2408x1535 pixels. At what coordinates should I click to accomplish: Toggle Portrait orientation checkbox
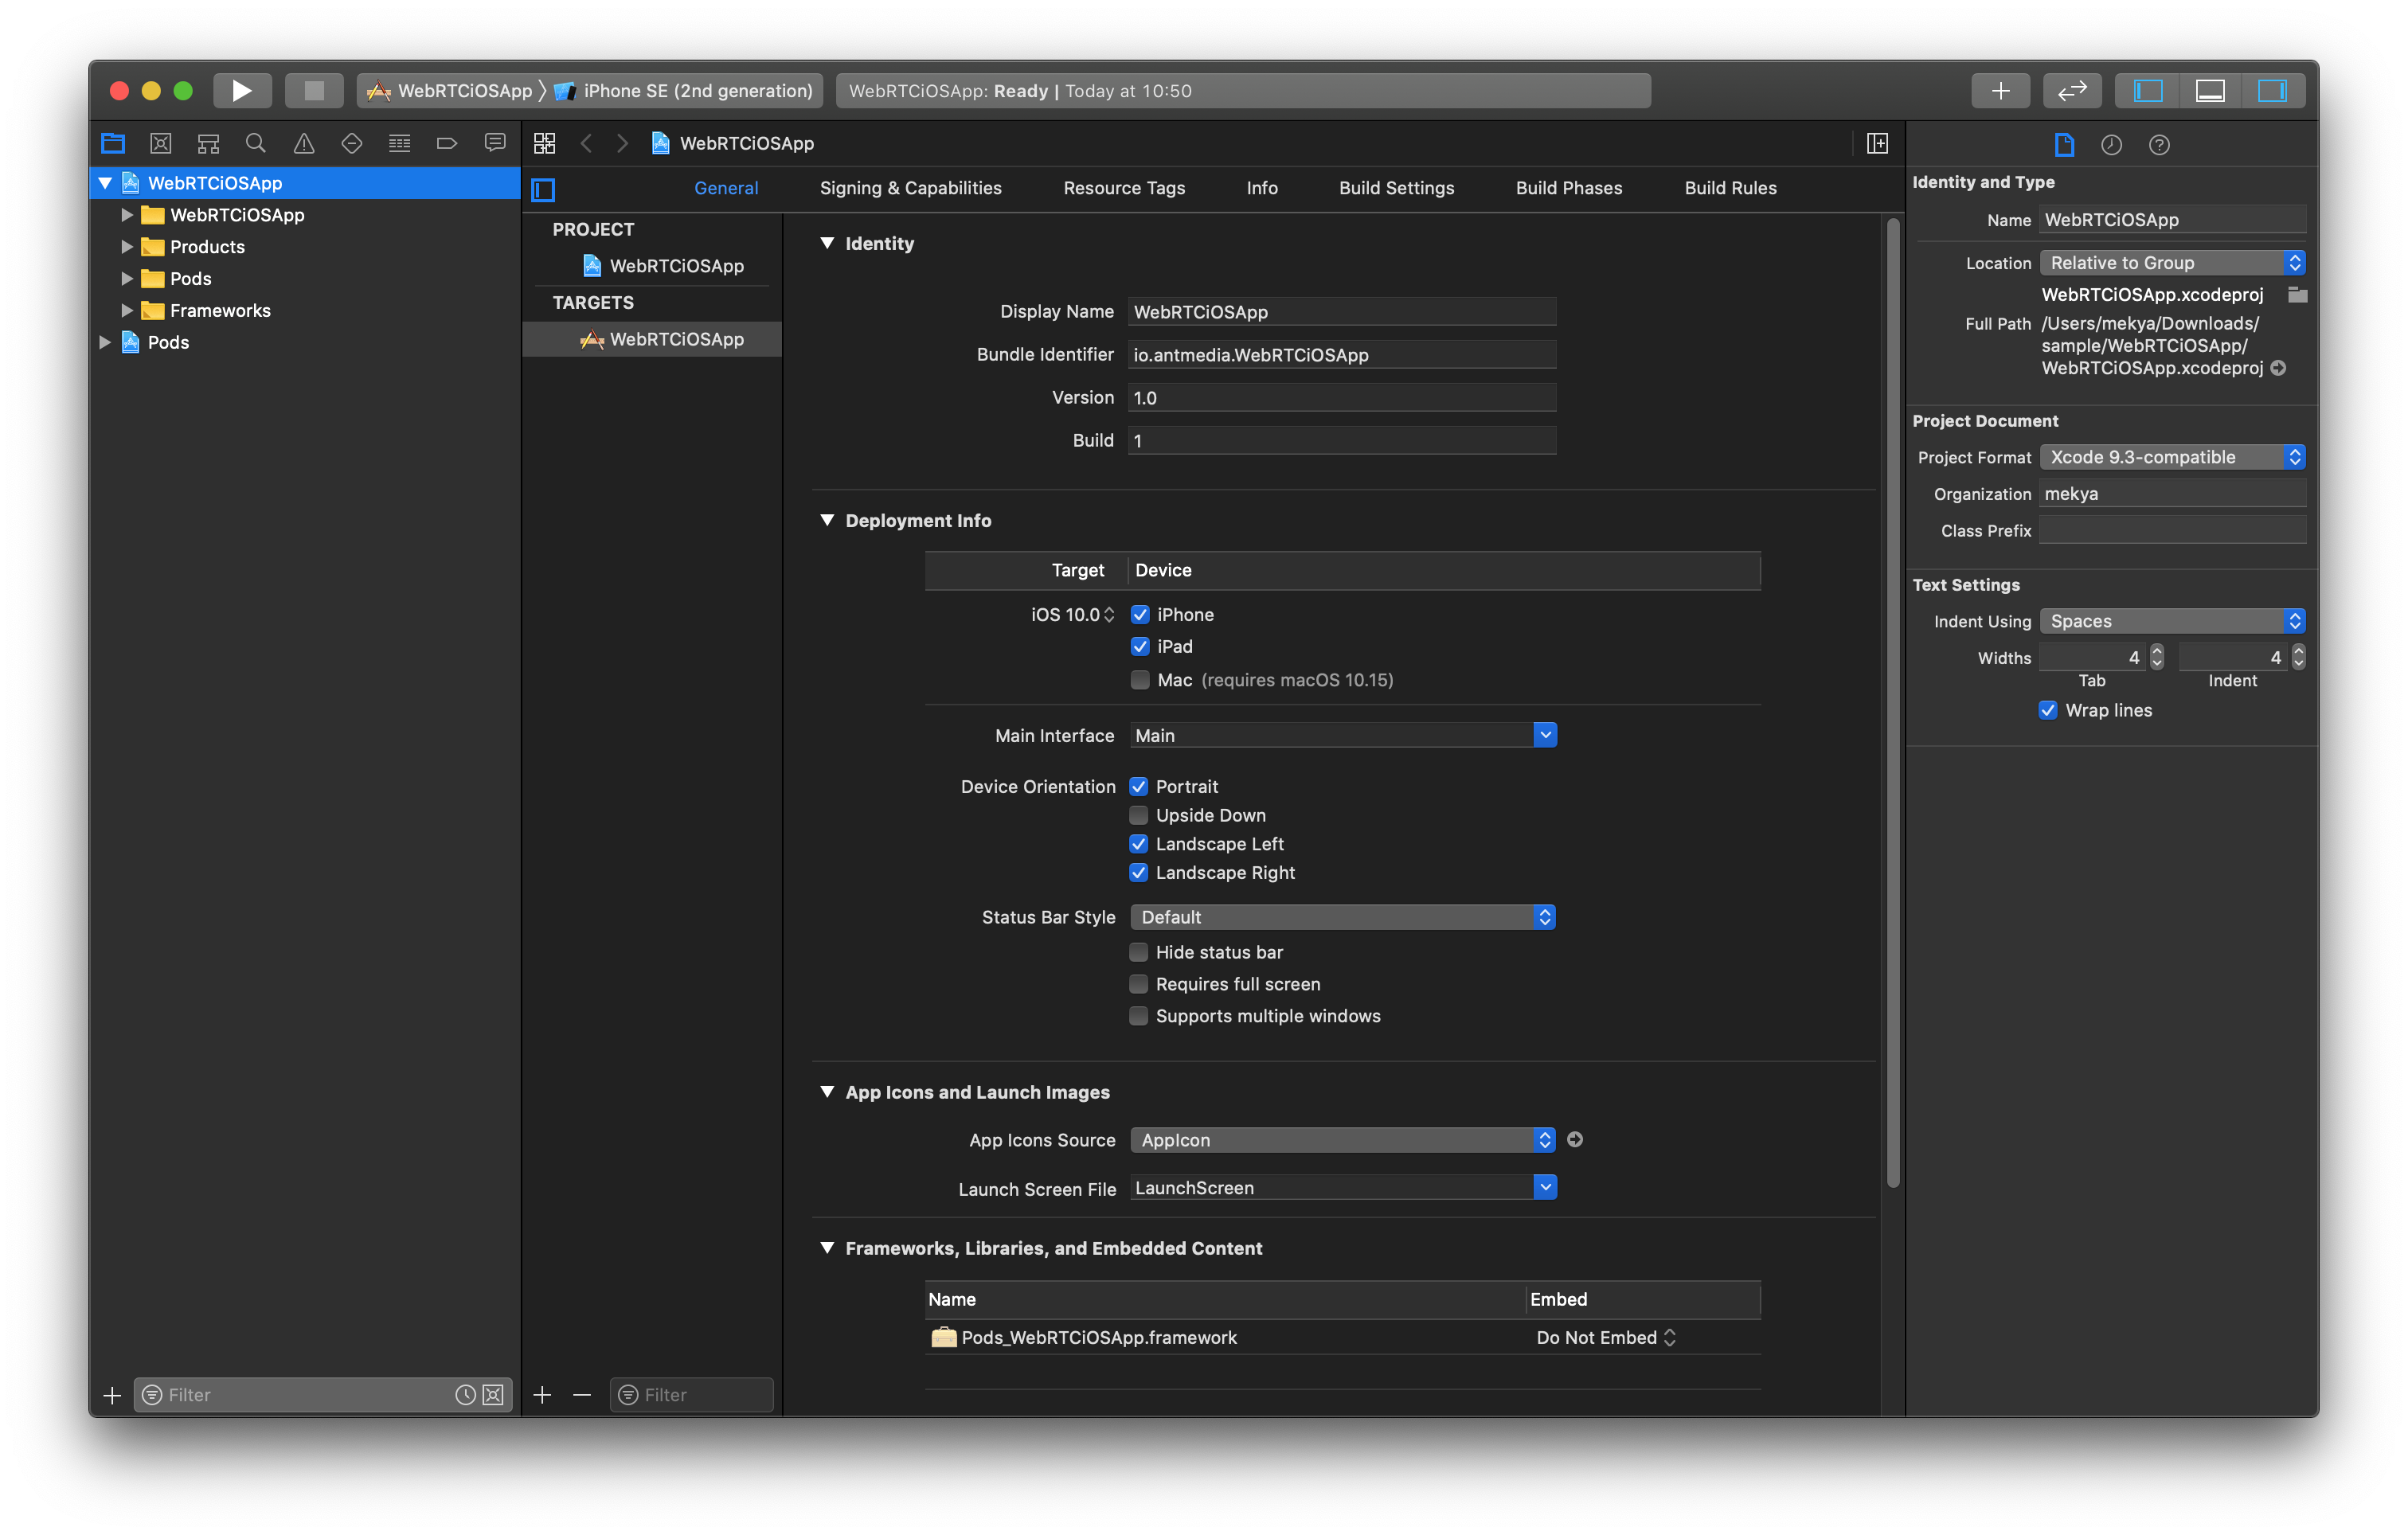[x=1138, y=786]
